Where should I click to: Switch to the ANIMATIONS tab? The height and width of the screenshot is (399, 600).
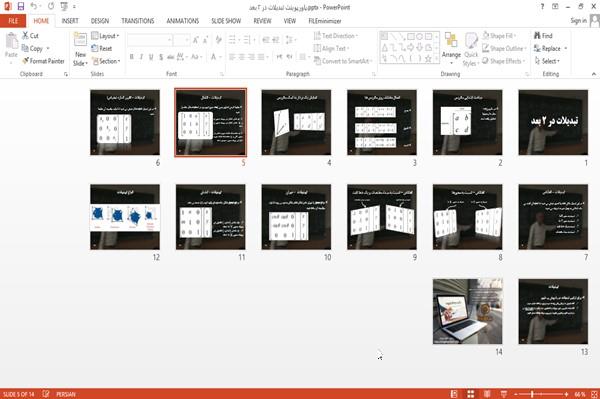click(183, 21)
